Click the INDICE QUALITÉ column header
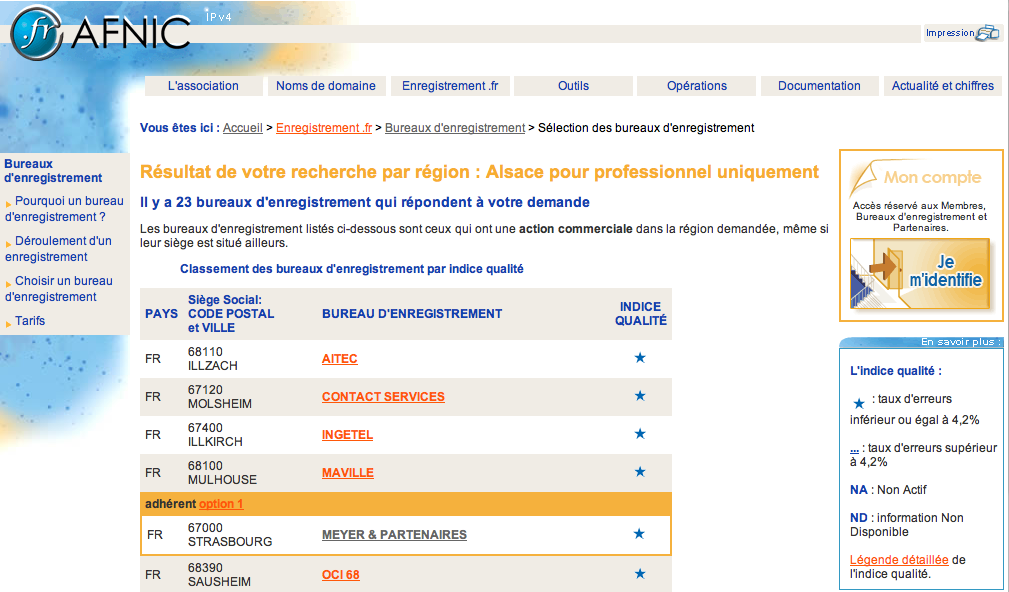1009x592 pixels. pos(640,313)
